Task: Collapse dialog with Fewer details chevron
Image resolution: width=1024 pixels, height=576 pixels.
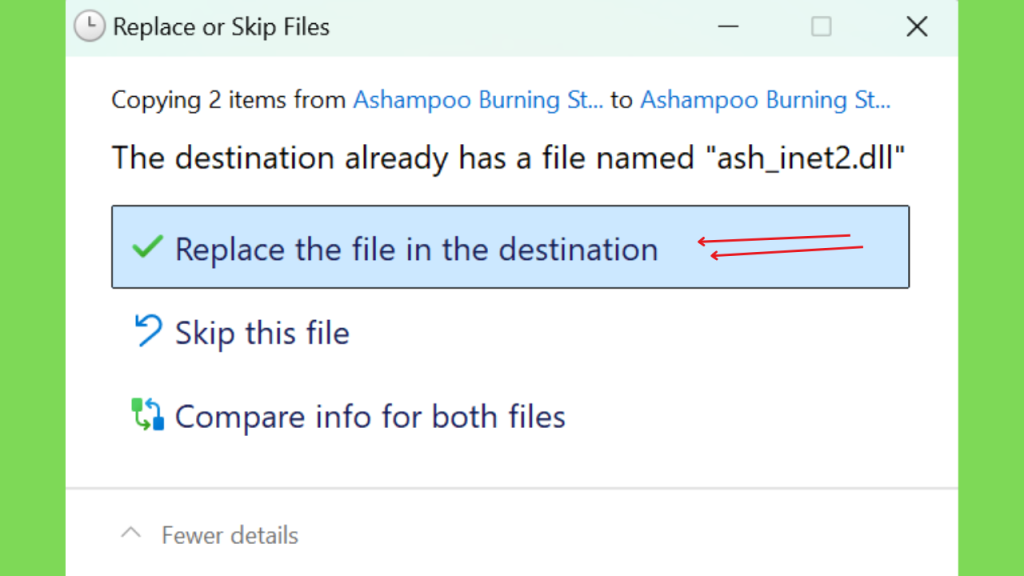Action: 131,533
